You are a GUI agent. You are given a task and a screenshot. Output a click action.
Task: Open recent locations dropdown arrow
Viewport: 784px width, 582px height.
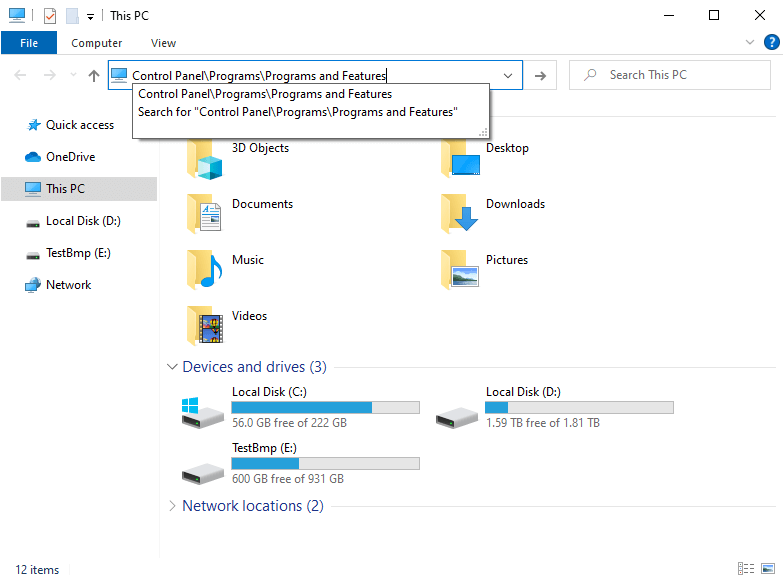[74, 75]
